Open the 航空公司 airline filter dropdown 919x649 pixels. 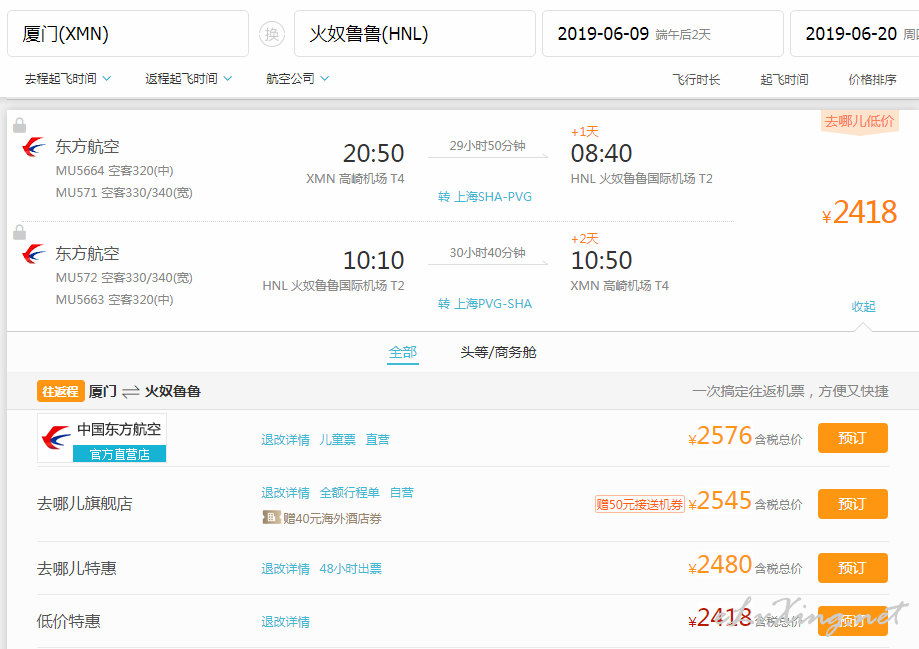coord(297,79)
